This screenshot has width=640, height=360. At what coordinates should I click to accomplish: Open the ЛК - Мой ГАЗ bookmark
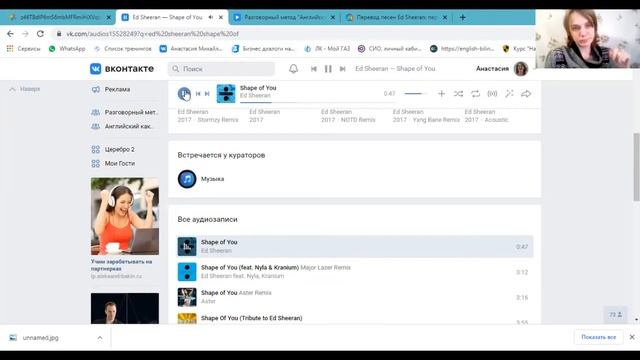pyautogui.click(x=327, y=49)
